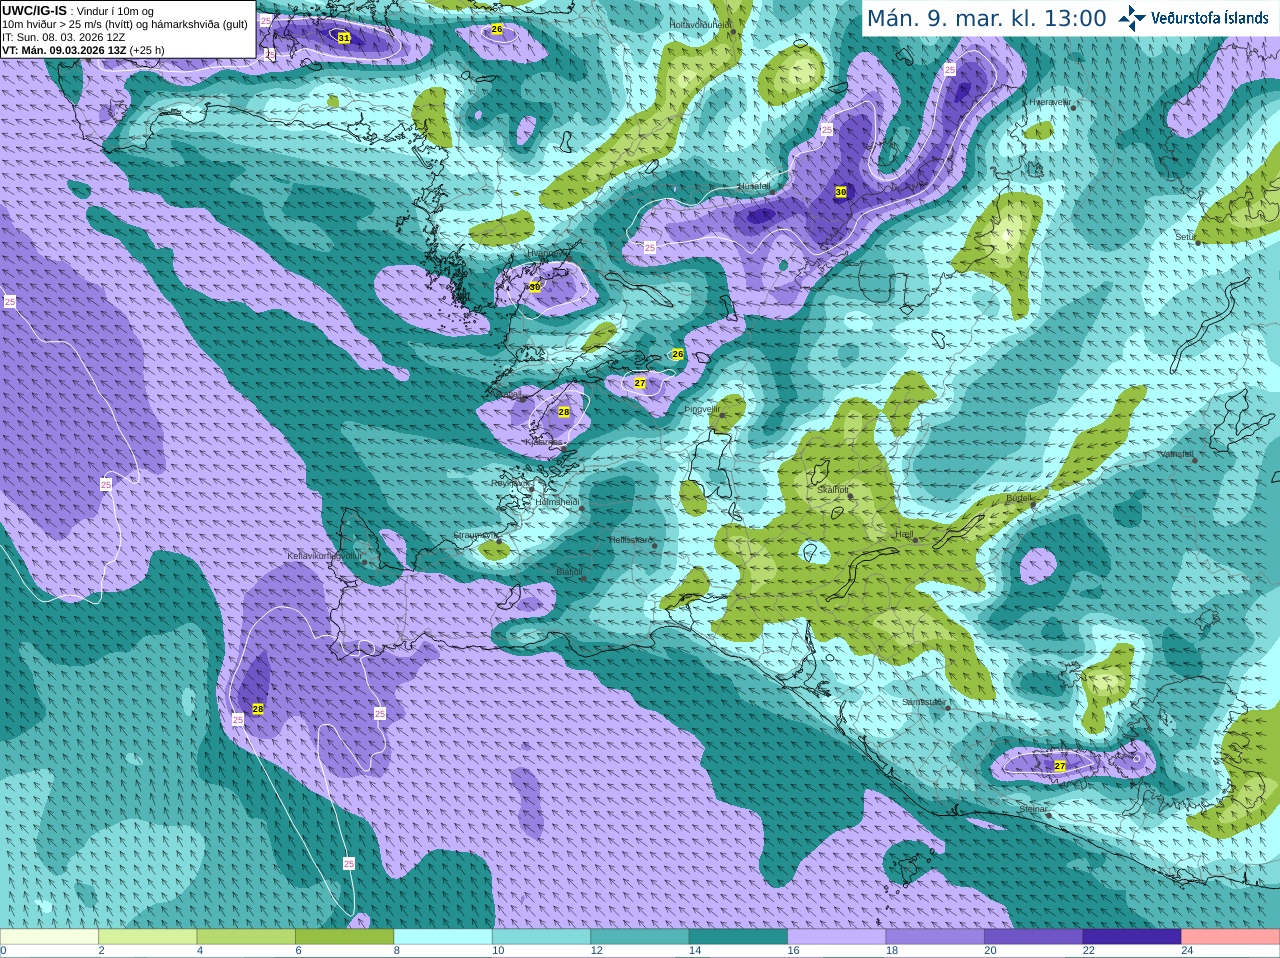Screen dimensions: 1280x958
Task: Click the Hveravellir station label
Action: 1050,102
